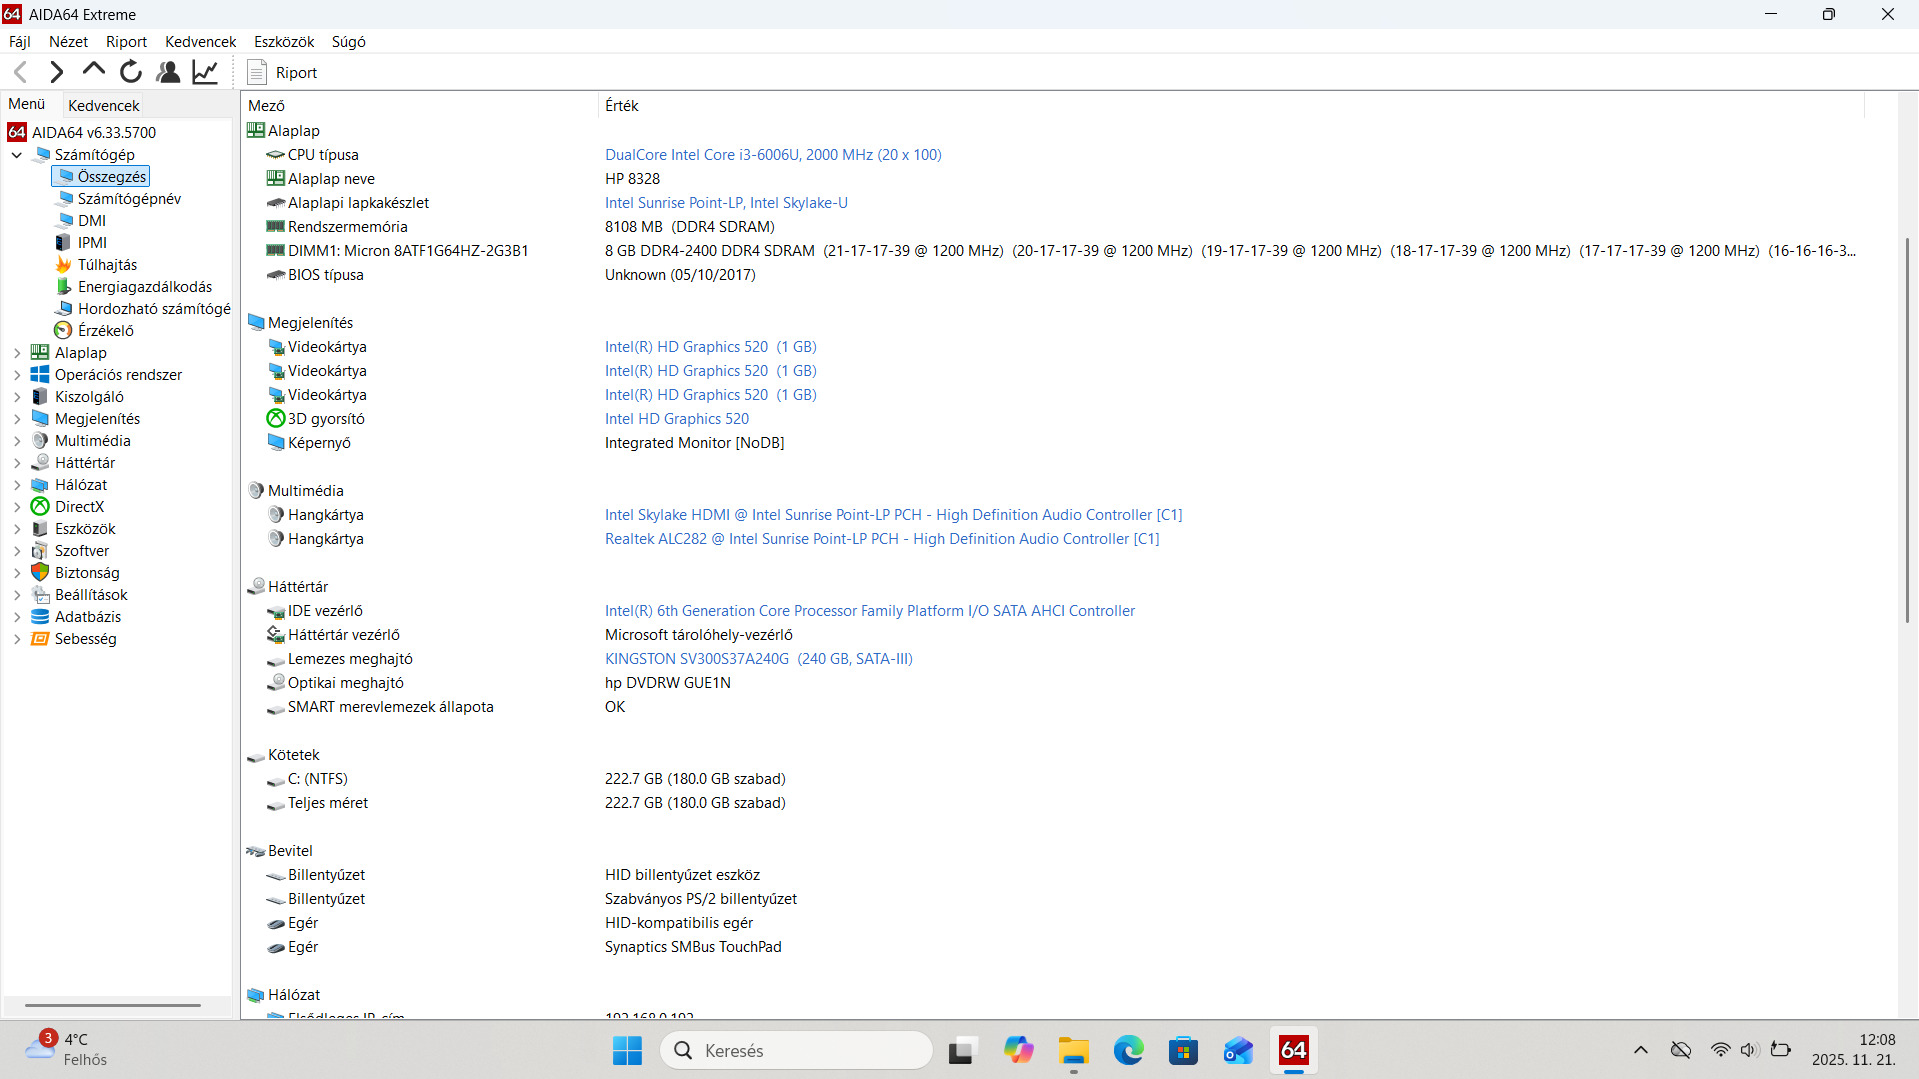Screen dimensions: 1919x1079
Task: Click the AIDA64 v6.33.5700 root icon
Action: tap(17, 133)
